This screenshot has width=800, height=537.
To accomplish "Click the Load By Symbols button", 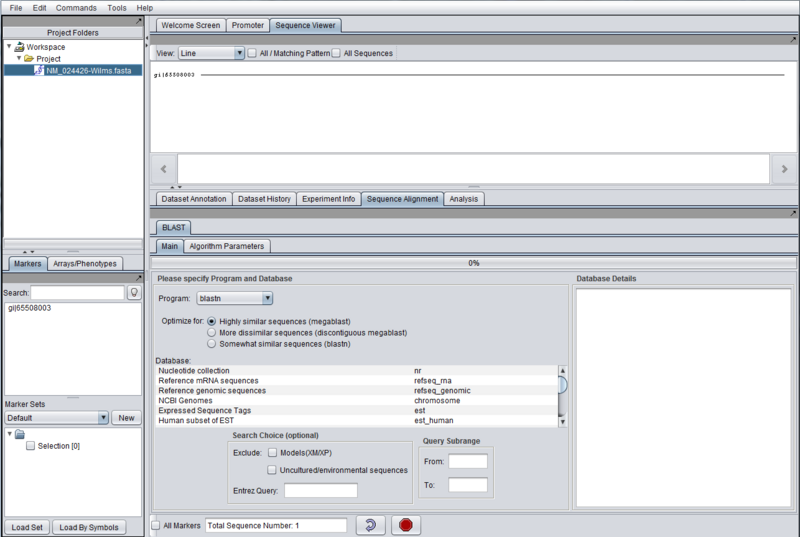I will [88, 527].
